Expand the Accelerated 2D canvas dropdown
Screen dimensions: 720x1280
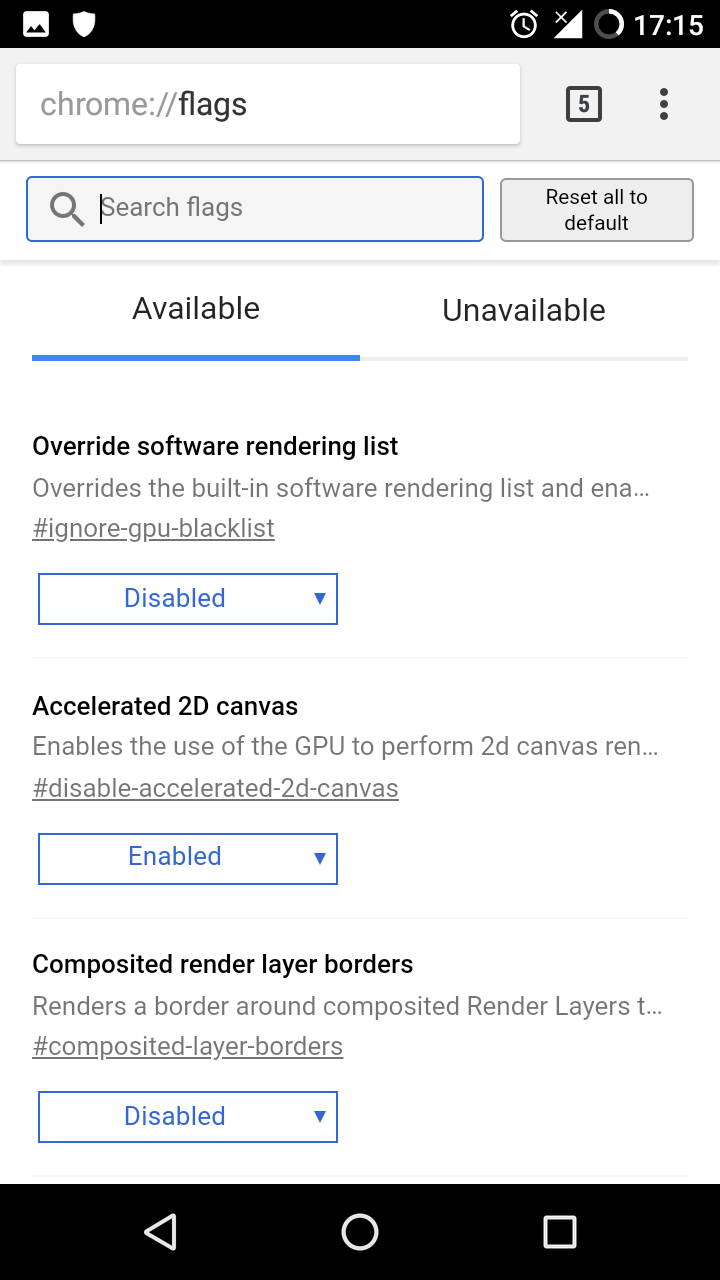pyautogui.click(x=188, y=858)
